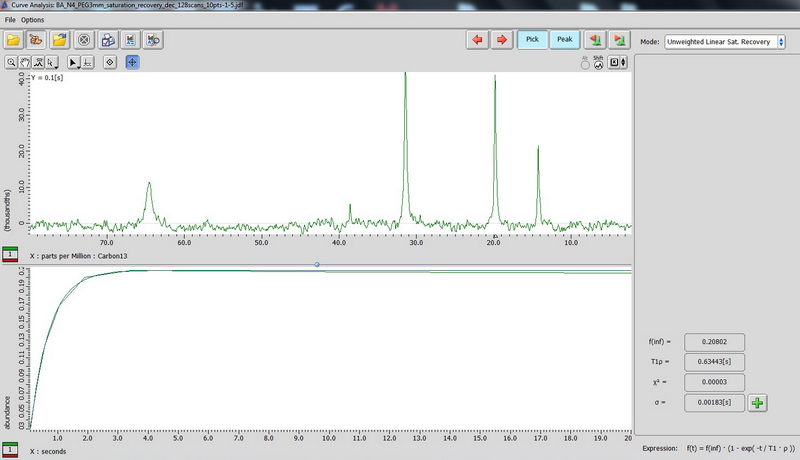
Task: Click the spectrum slice 1 button
Action: tap(10, 256)
